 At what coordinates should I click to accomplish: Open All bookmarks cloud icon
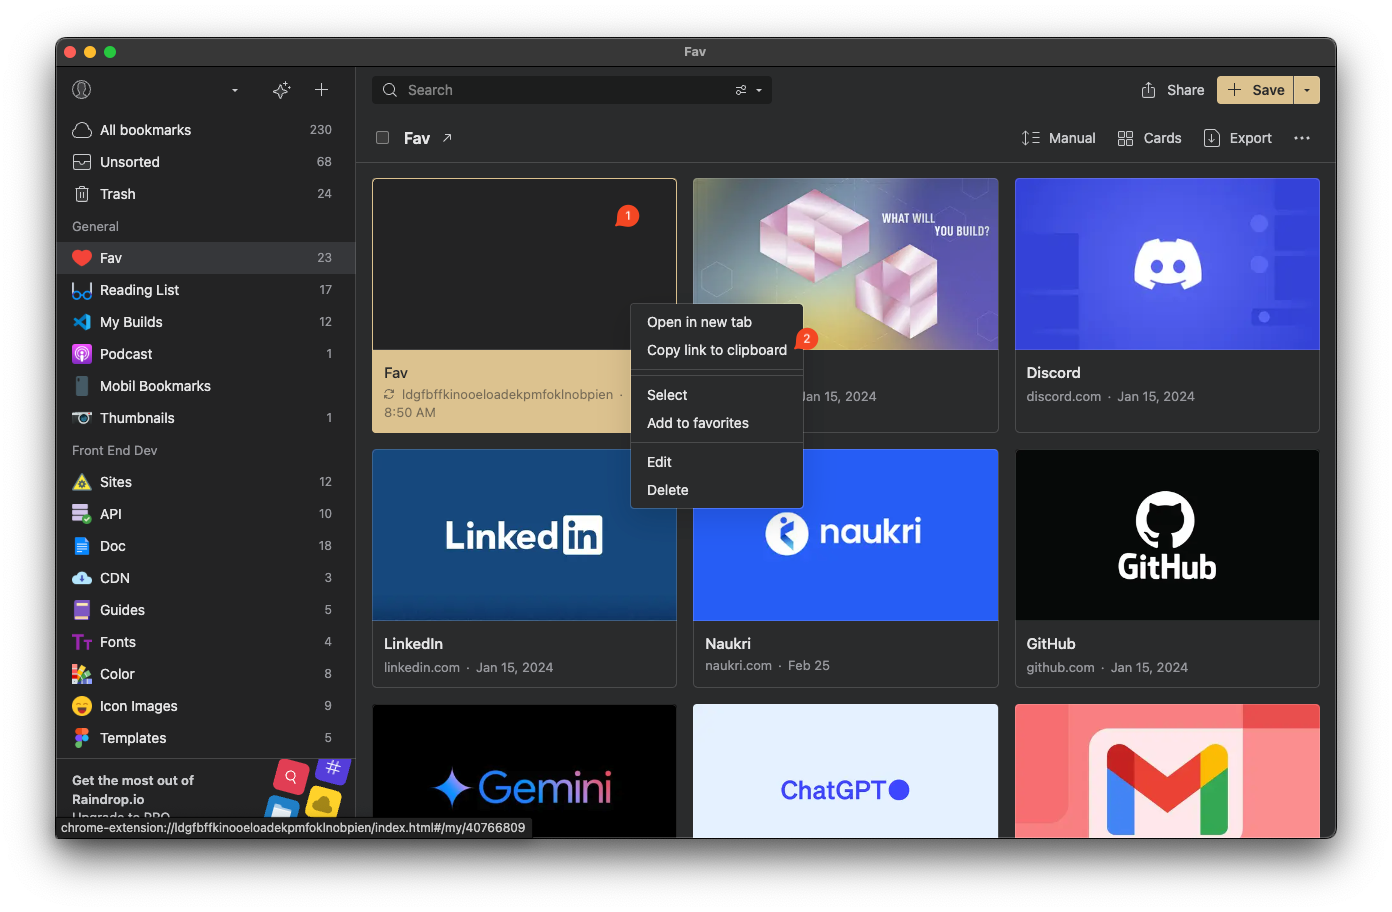(x=82, y=130)
